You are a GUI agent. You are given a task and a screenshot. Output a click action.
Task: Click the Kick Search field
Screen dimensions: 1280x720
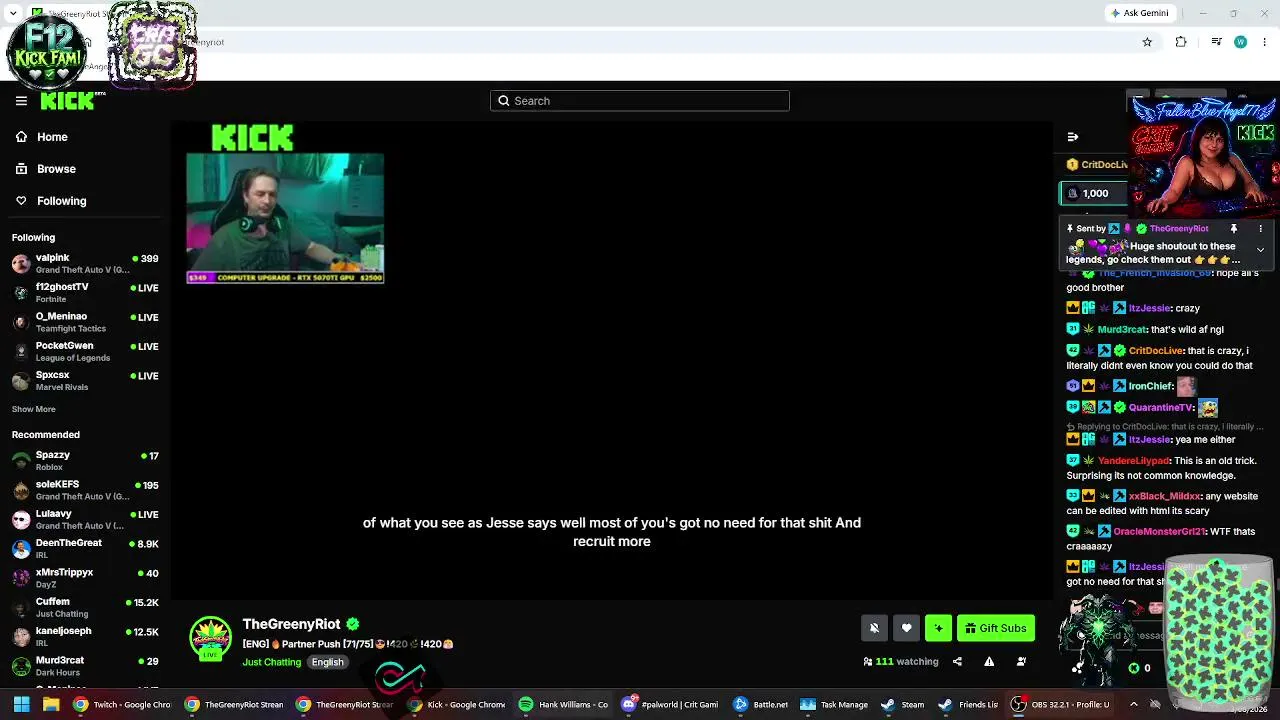(x=640, y=101)
